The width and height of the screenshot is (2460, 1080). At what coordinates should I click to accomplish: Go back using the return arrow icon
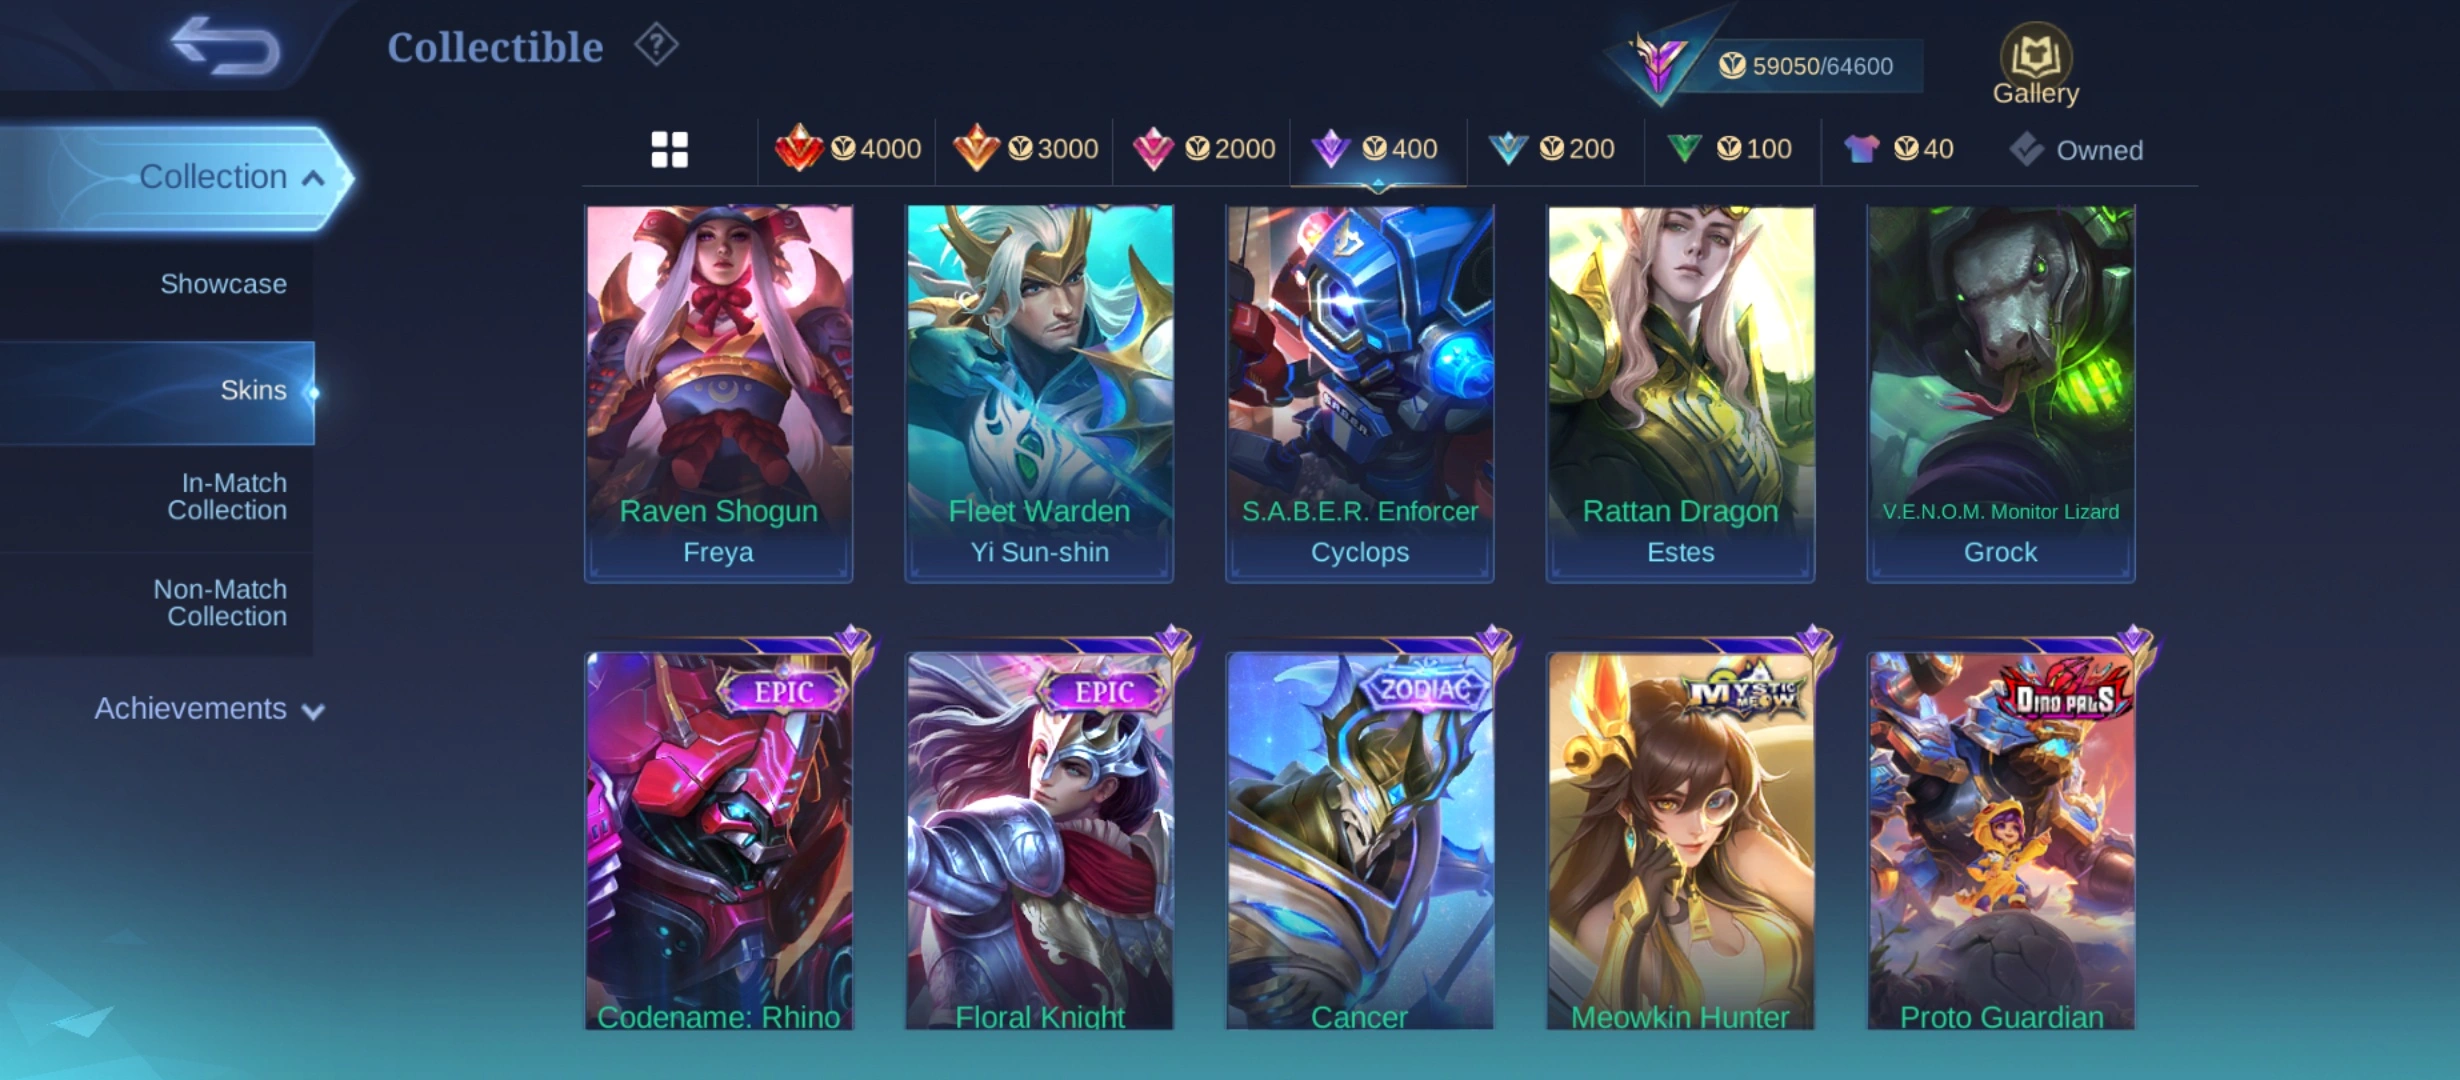[x=225, y=46]
